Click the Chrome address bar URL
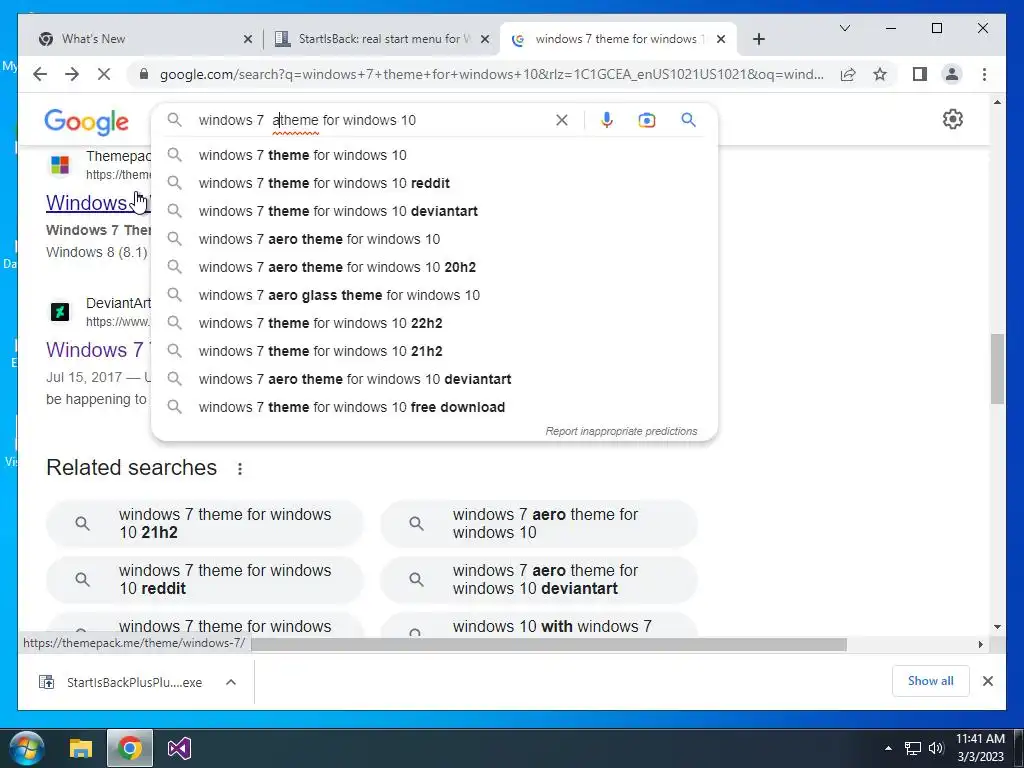This screenshot has width=1024, height=768. pyautogui.click(x=491, y=74)
